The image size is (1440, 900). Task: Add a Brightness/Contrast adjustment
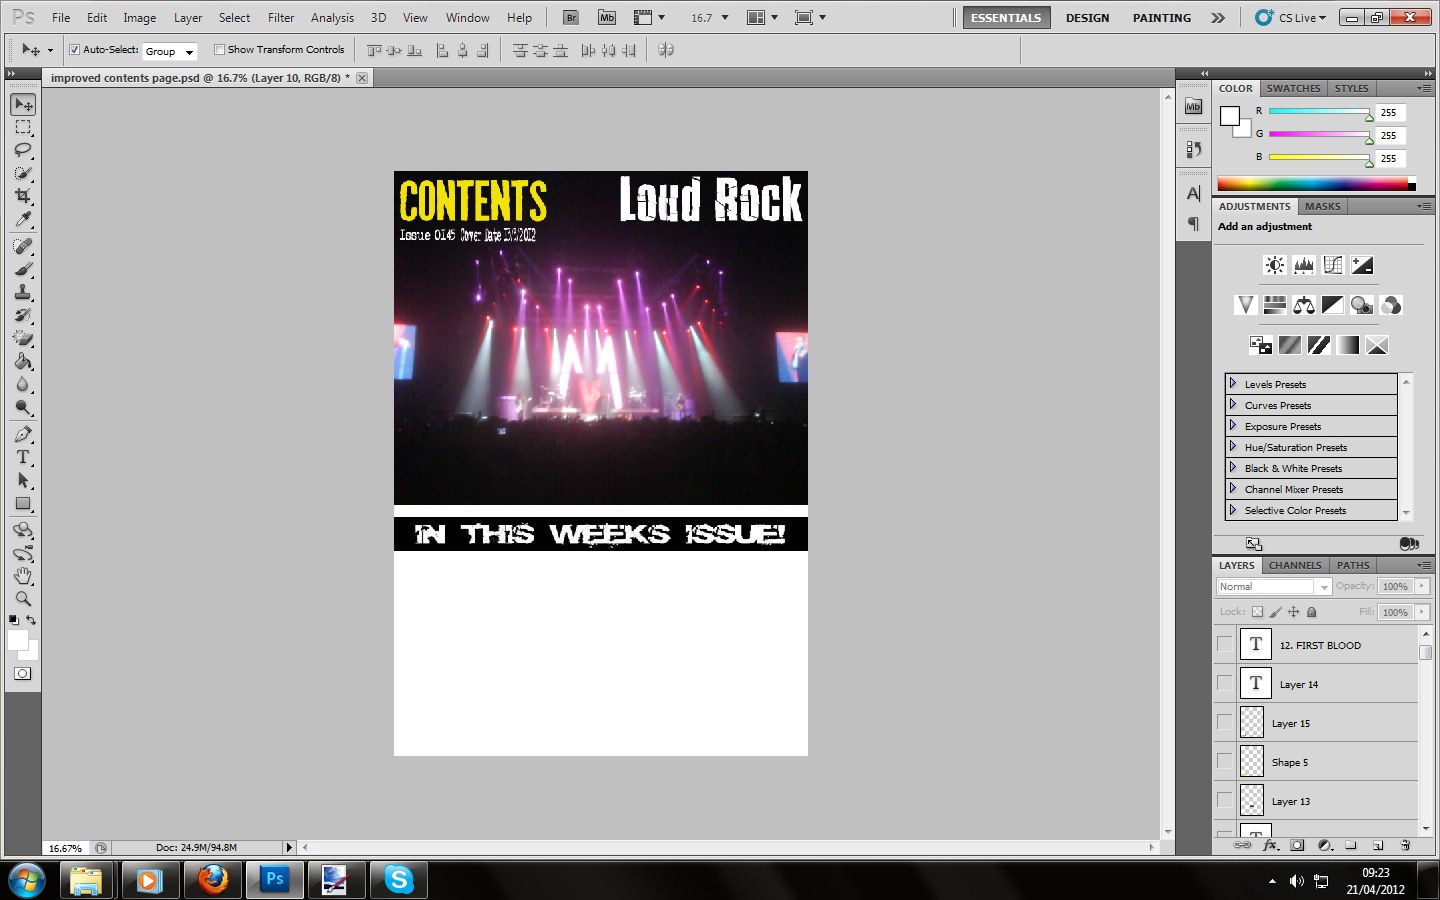[1274, 265]
